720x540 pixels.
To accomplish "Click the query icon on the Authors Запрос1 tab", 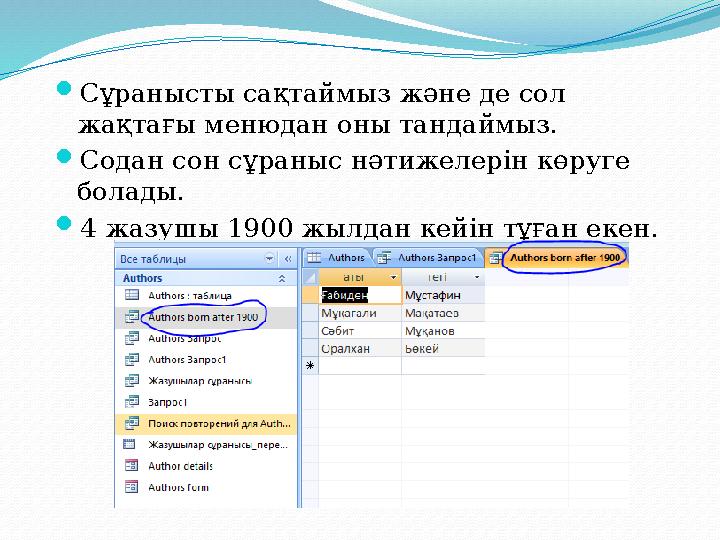I will [384, 258].
